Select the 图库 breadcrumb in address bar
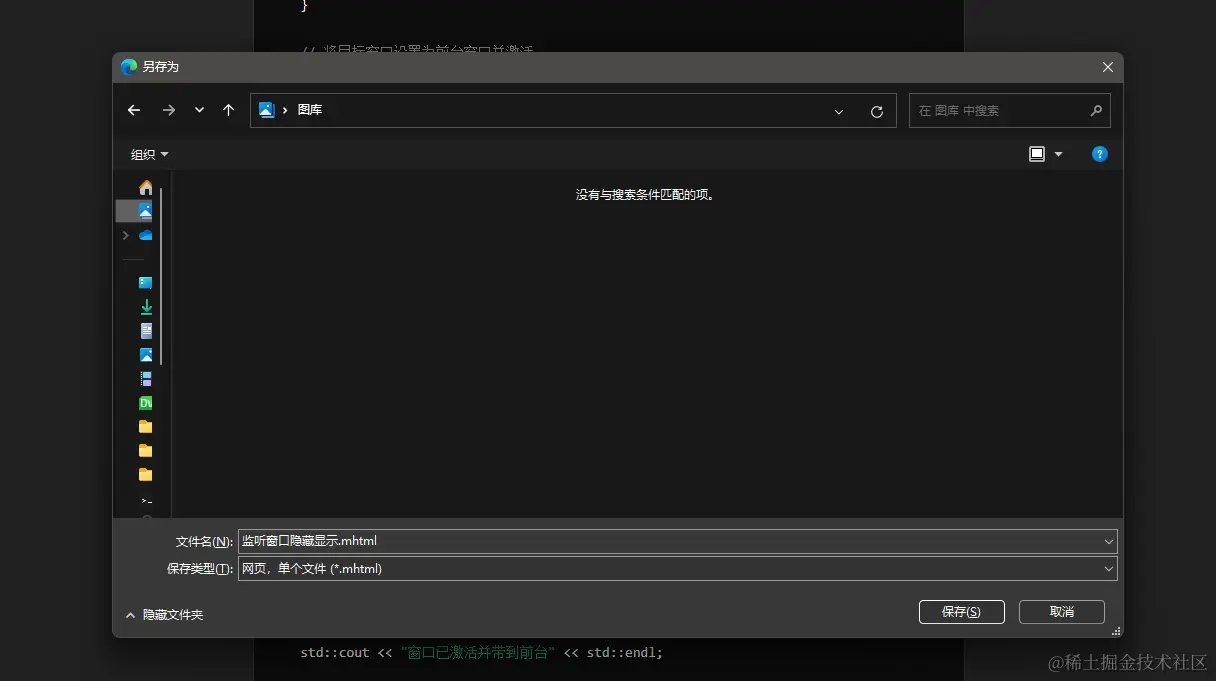Viewport: 1216px width, 681px height. click(310, 110)
